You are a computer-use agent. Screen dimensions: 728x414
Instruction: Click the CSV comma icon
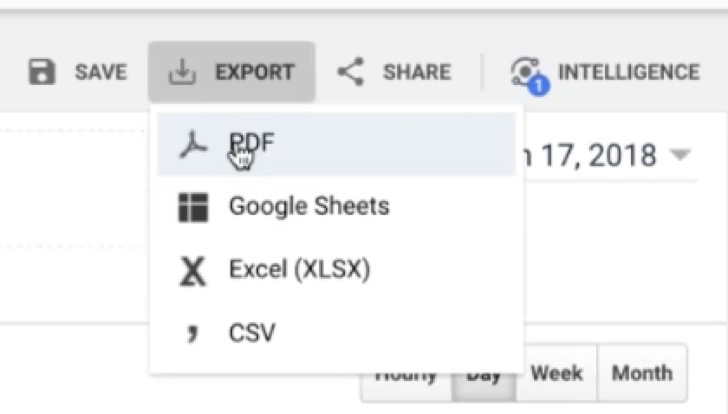tap(191, 333)
